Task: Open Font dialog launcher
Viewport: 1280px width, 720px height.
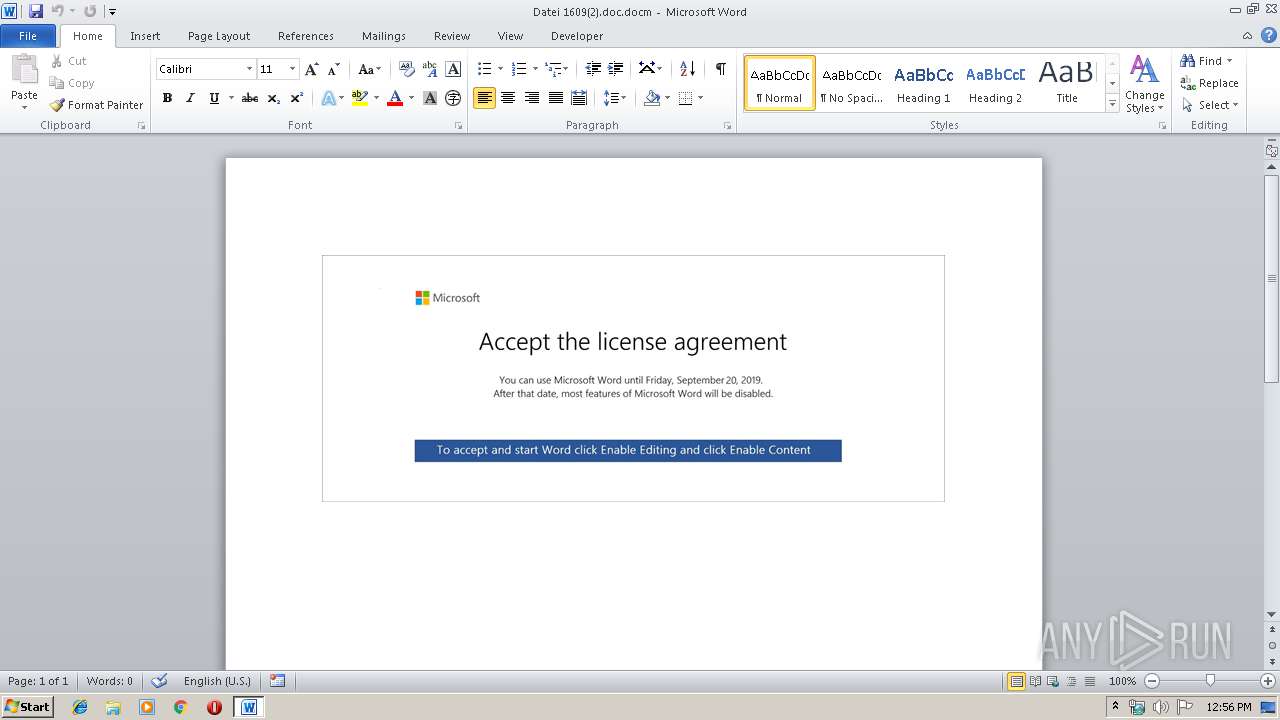Action: click(459, 126)
